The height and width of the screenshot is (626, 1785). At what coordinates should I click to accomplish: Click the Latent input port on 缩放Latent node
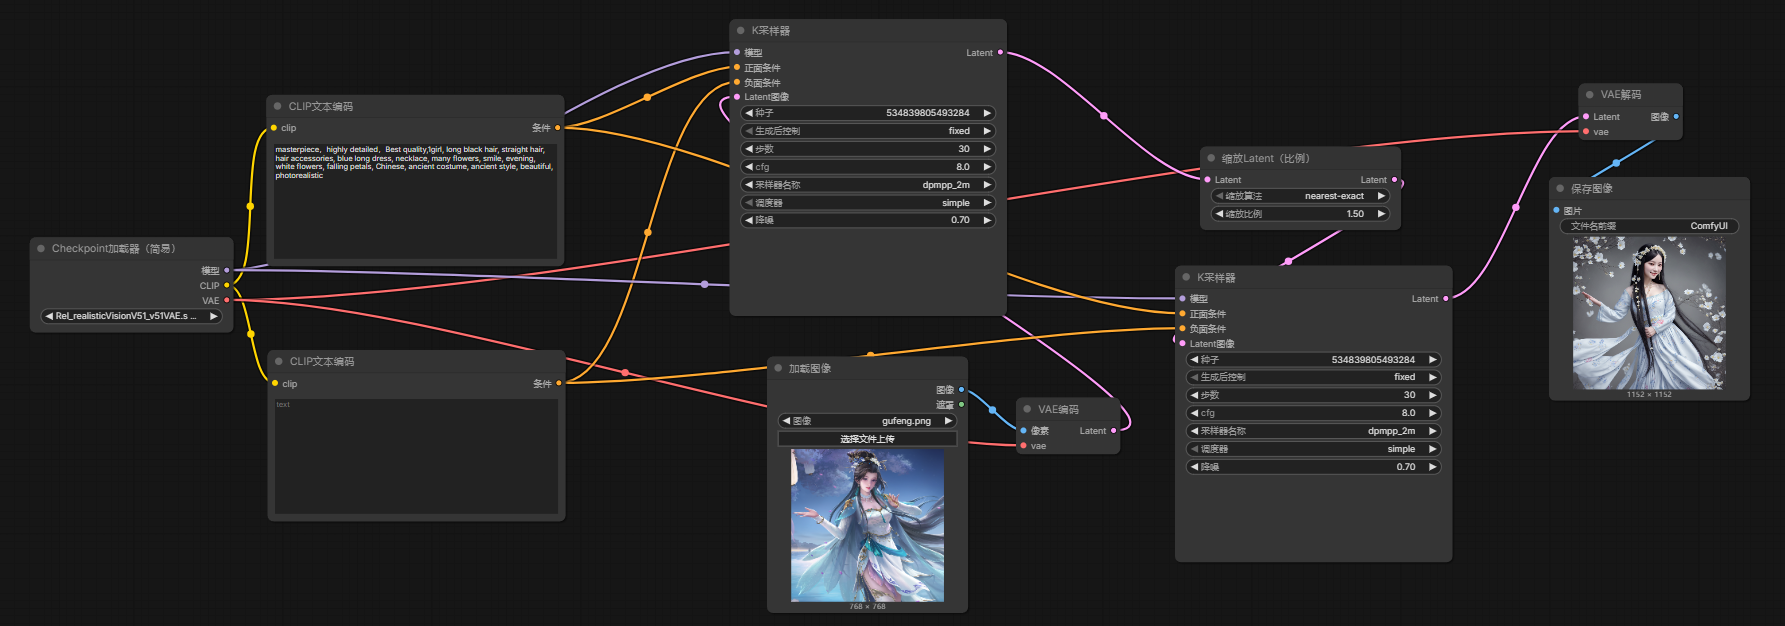1207,180
